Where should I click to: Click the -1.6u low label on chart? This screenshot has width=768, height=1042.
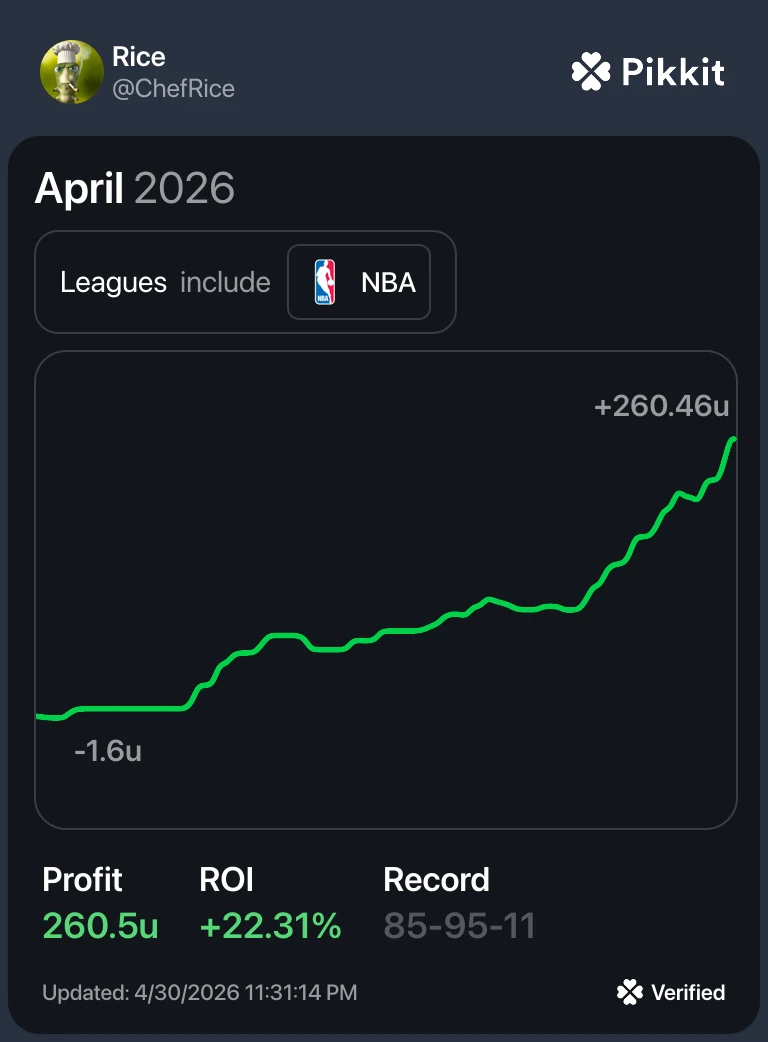108,751
